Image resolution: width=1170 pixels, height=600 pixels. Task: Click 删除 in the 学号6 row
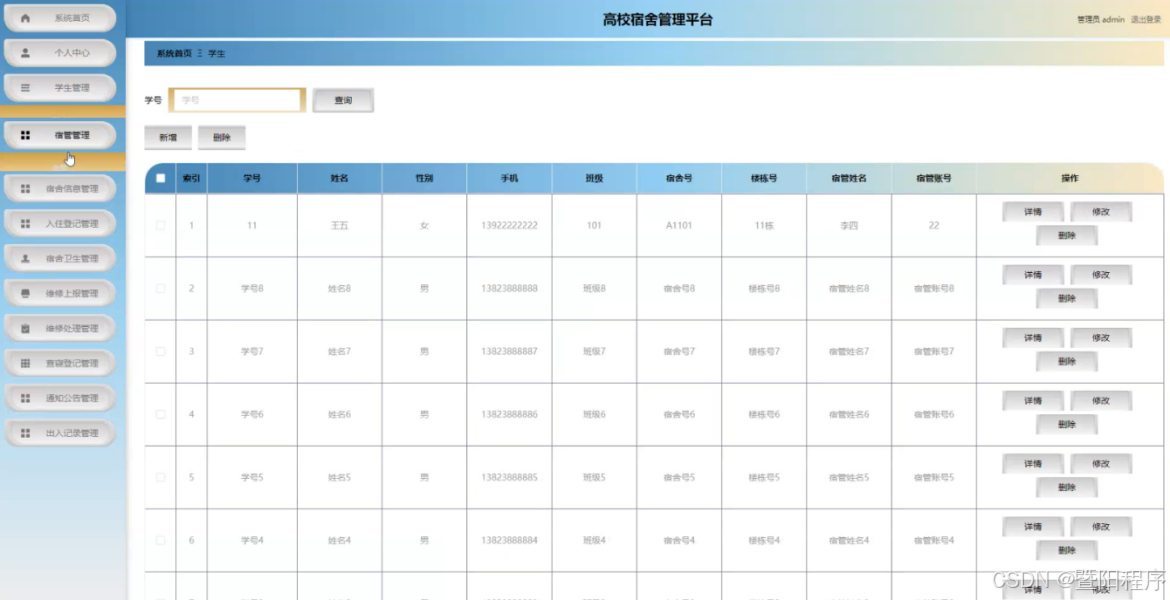click(x=1067, y=425)
